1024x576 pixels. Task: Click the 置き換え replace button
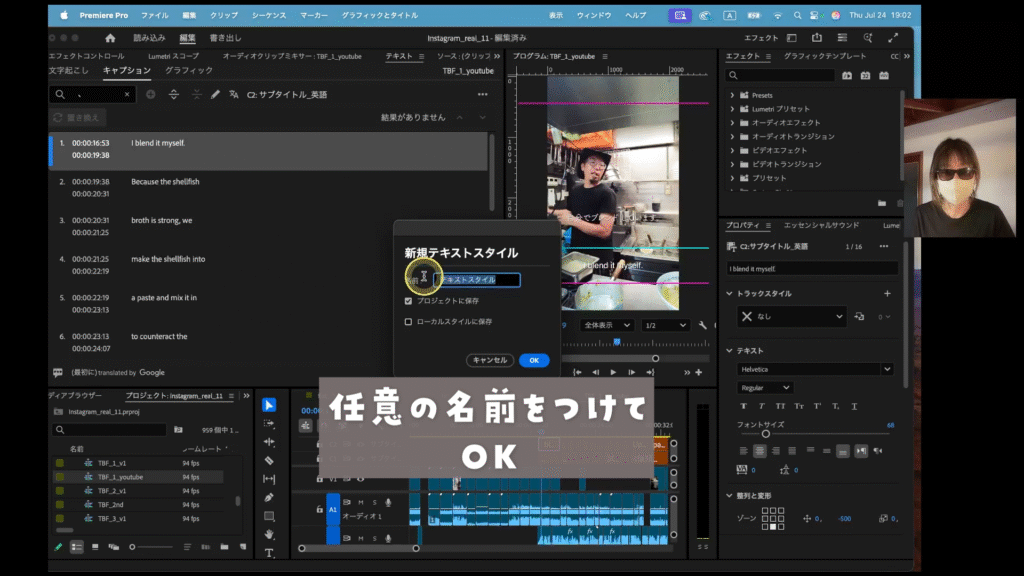(78, 118)
